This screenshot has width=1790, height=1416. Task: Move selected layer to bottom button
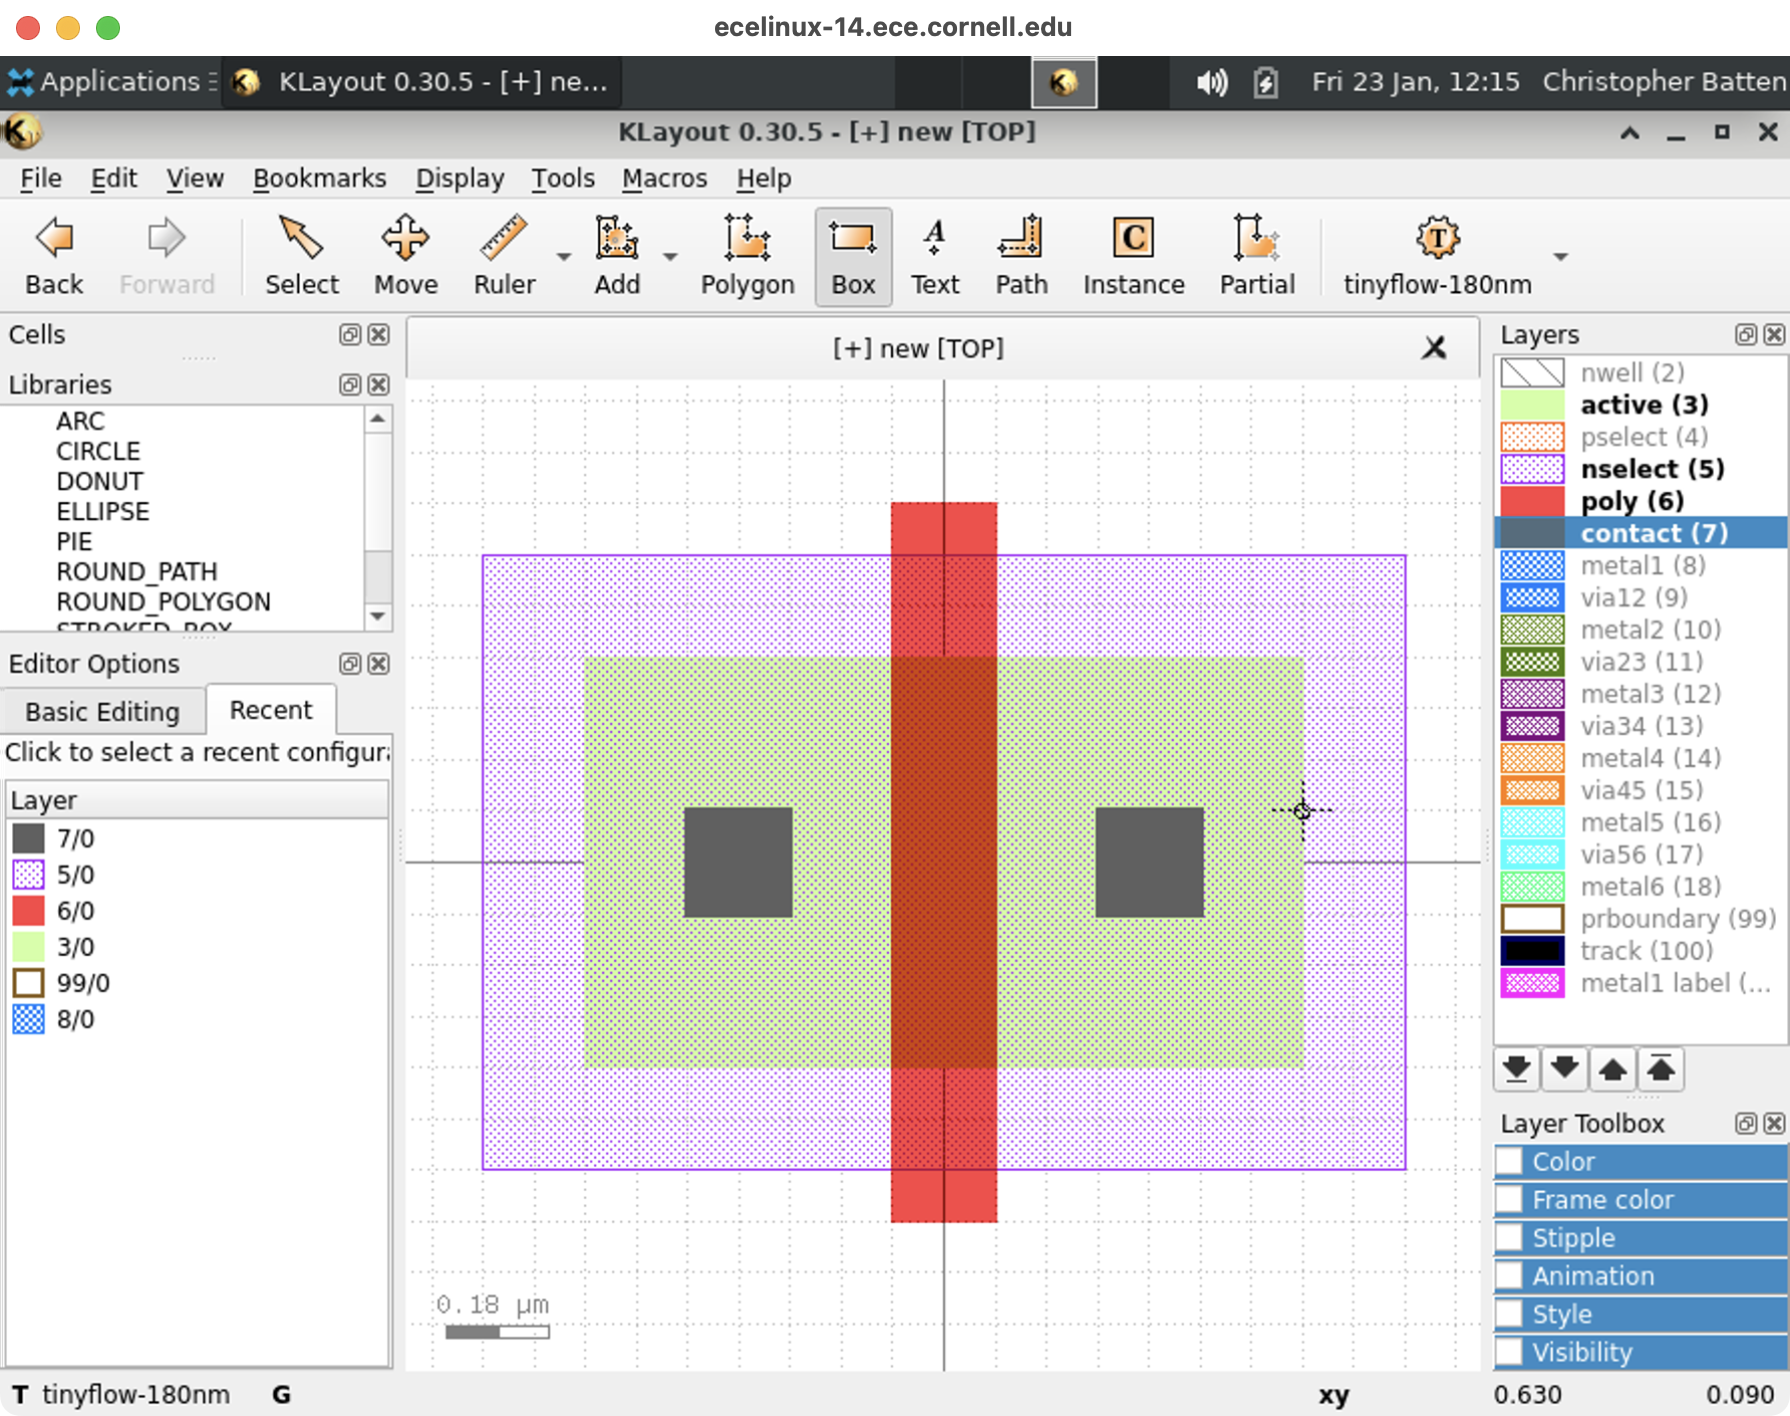1516,1068
